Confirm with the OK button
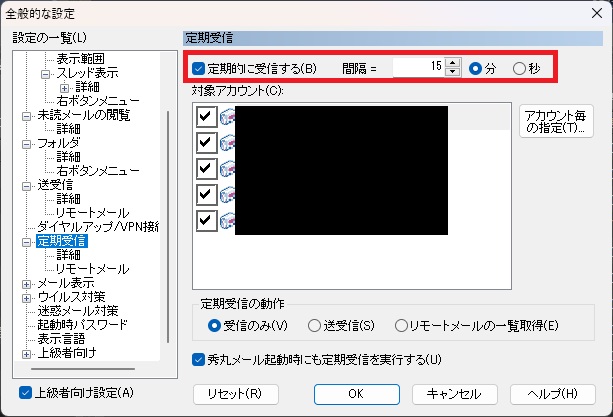The width and height of the screenshot is (613, 417). [x=357, y=394]
